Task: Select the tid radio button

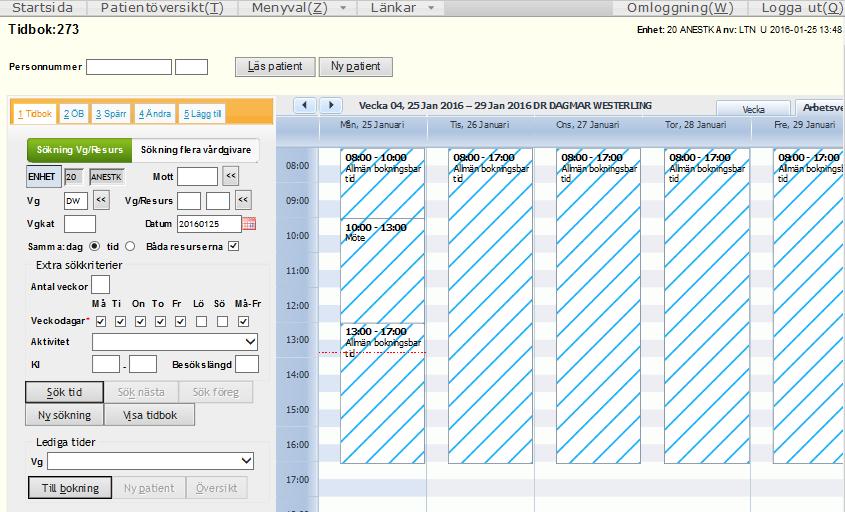Action: pyautogui.click(x=130, y=246)
